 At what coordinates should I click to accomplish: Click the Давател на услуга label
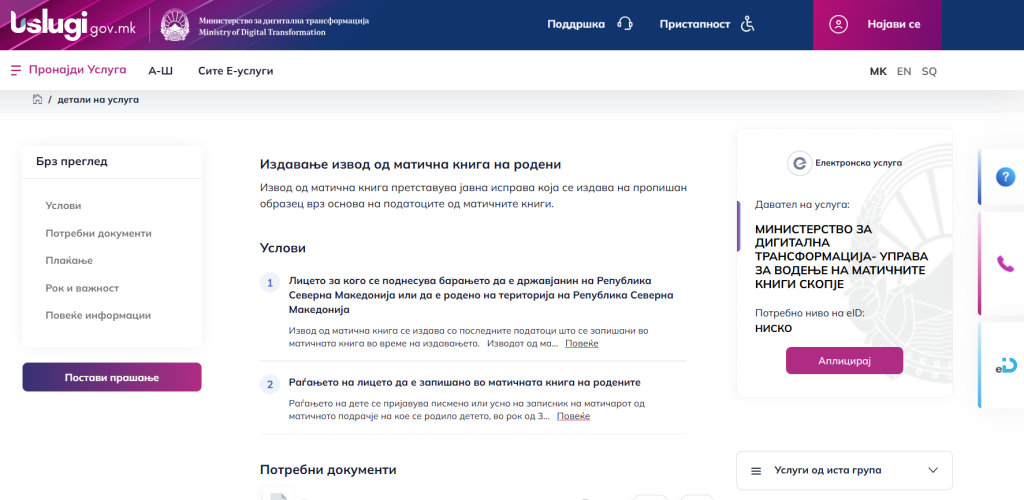pos(802,204)
